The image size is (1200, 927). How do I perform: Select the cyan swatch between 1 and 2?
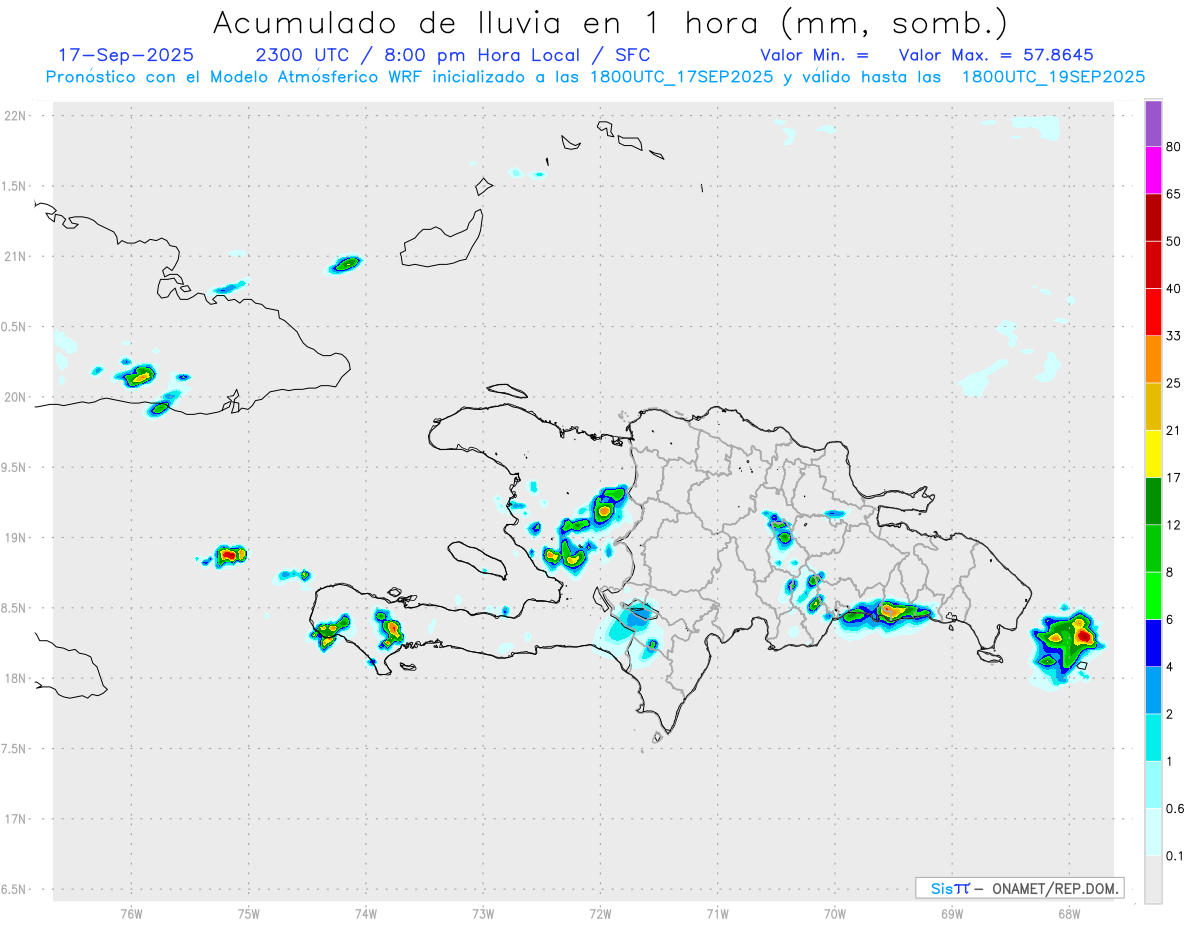(1153, 737)
